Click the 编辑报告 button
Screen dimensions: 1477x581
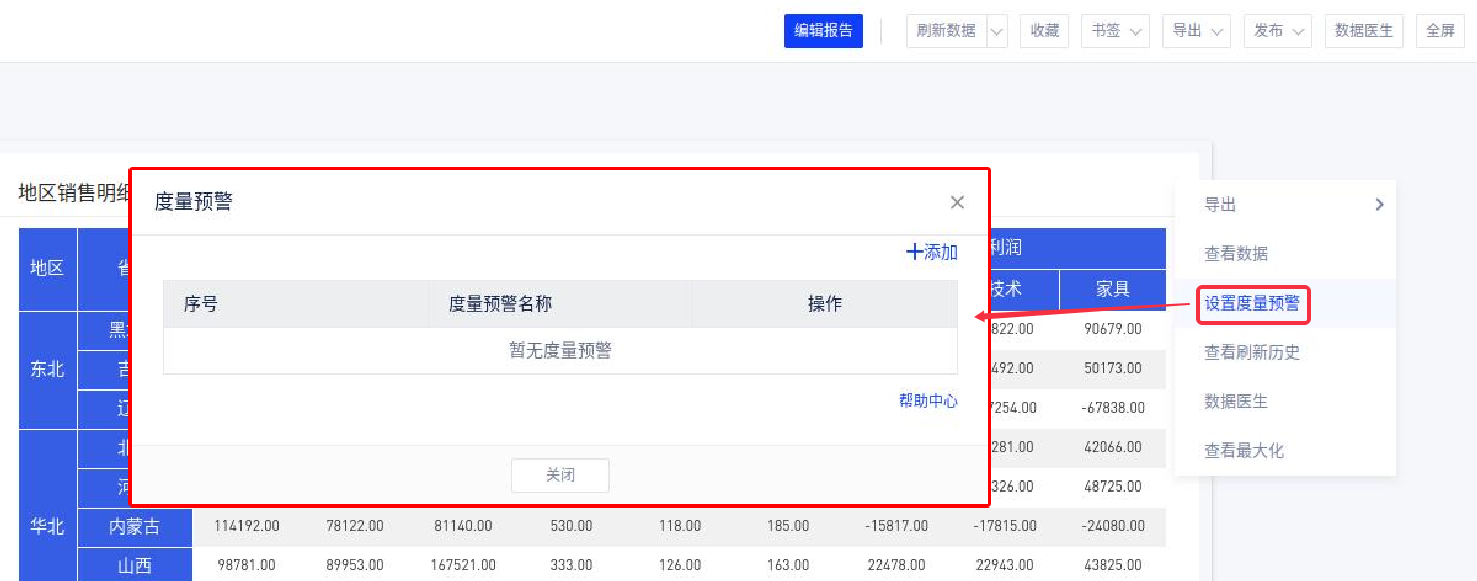pos(823,31)
